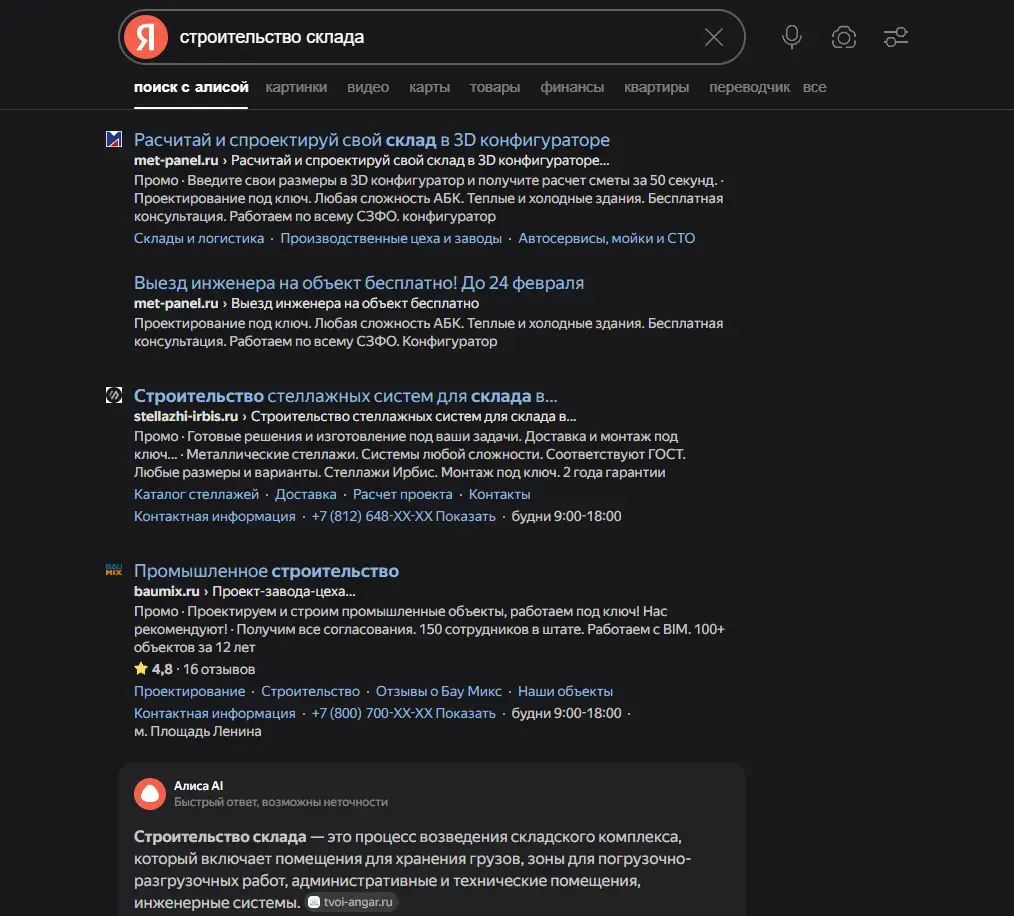Open search settings sliders icon

click(896, 37)
